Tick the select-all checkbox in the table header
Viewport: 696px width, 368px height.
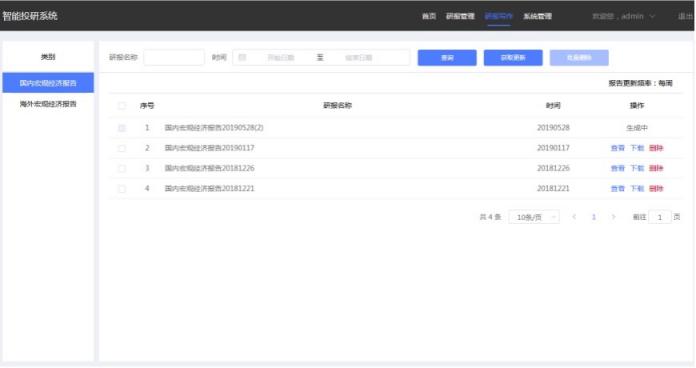click(x=122, y=106)
